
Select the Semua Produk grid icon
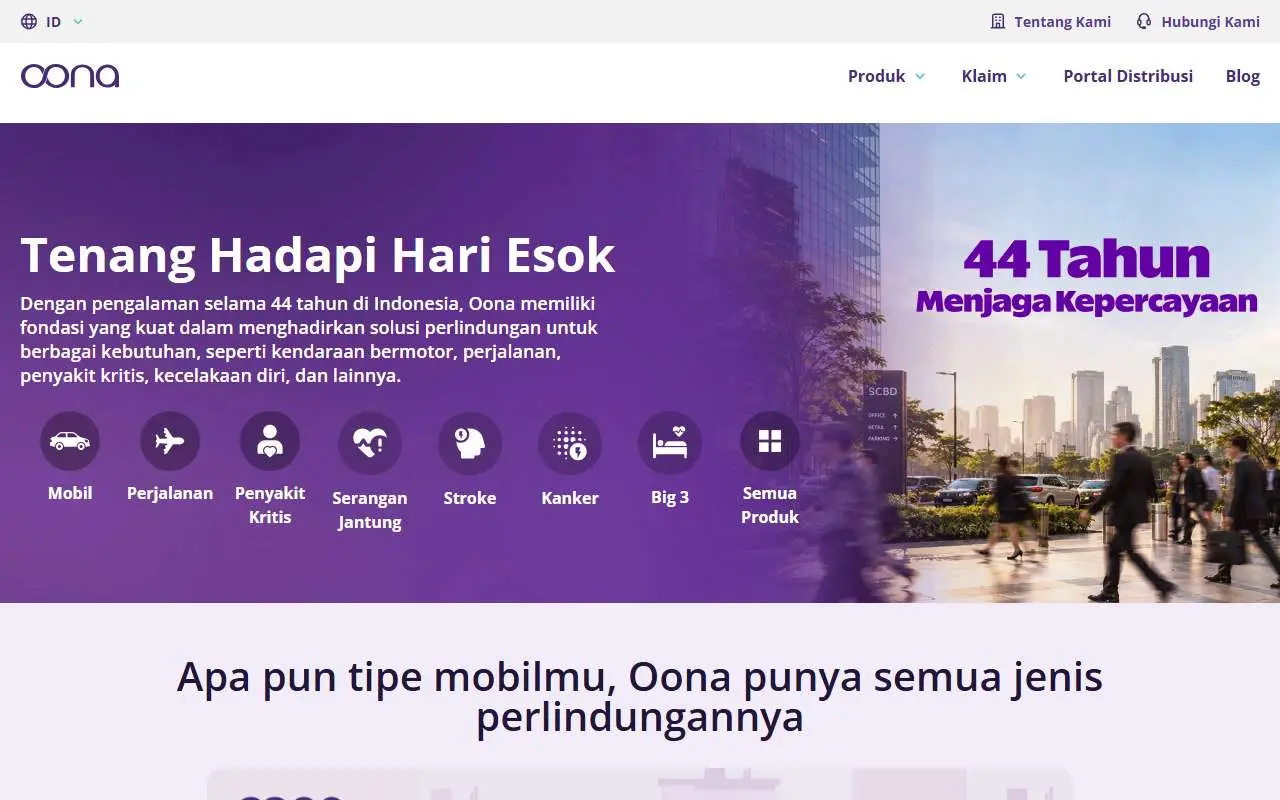tap(770, 441)
